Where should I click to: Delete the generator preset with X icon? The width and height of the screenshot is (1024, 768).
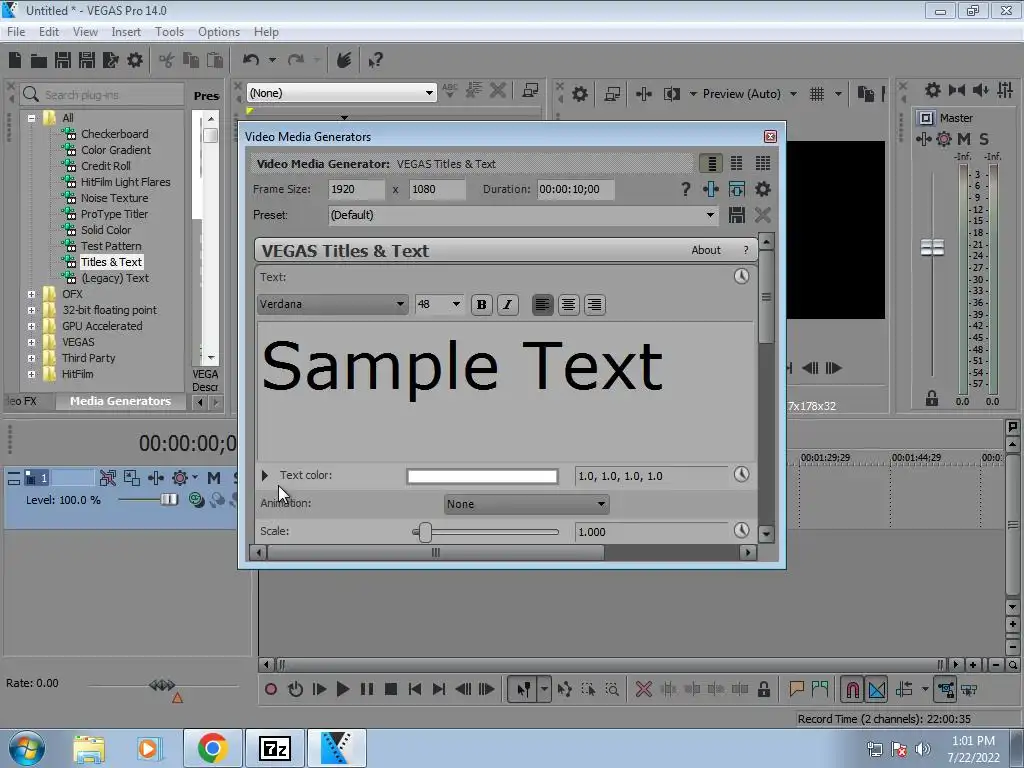762,215
